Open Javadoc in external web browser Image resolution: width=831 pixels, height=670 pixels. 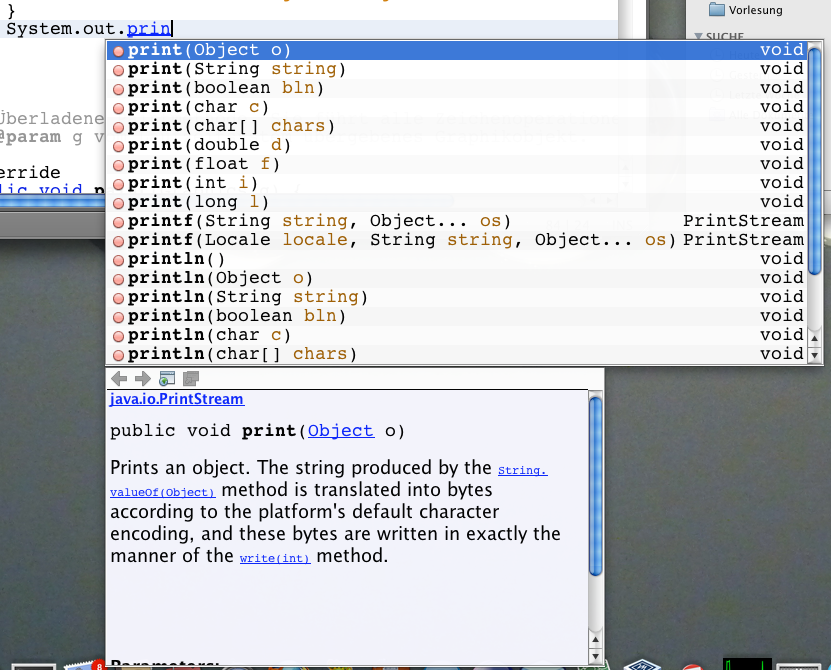167,378
